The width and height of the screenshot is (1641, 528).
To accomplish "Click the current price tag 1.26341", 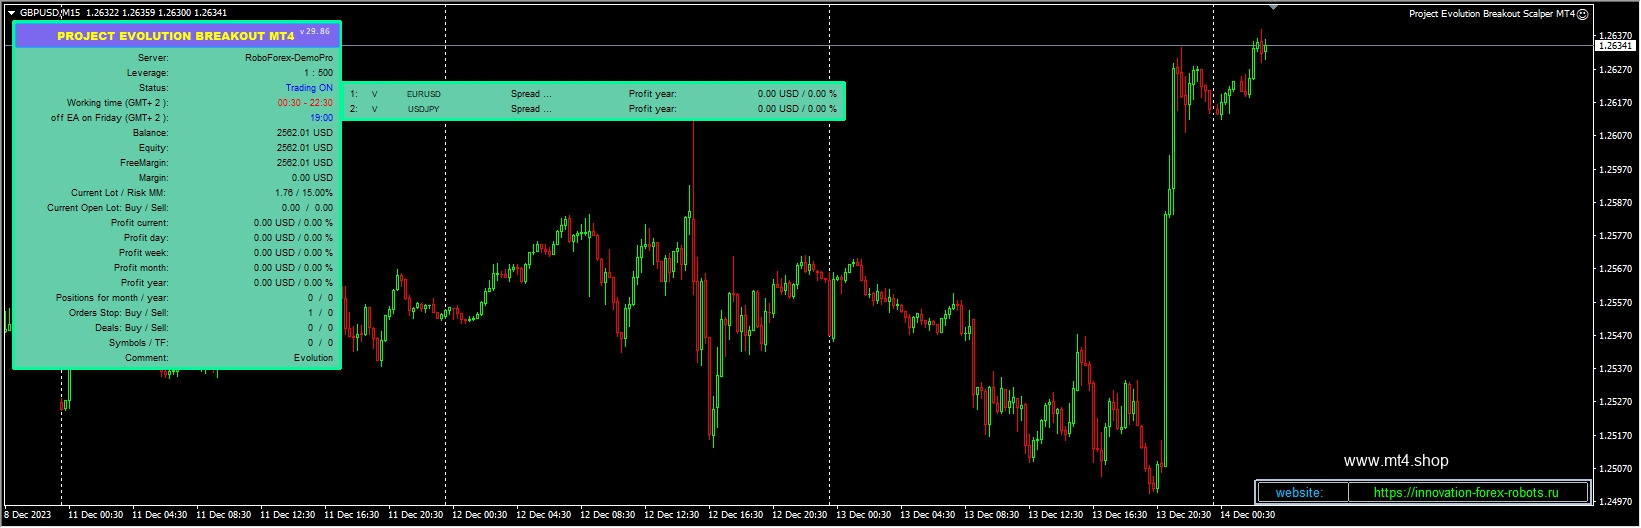I will pos(1615,46).
